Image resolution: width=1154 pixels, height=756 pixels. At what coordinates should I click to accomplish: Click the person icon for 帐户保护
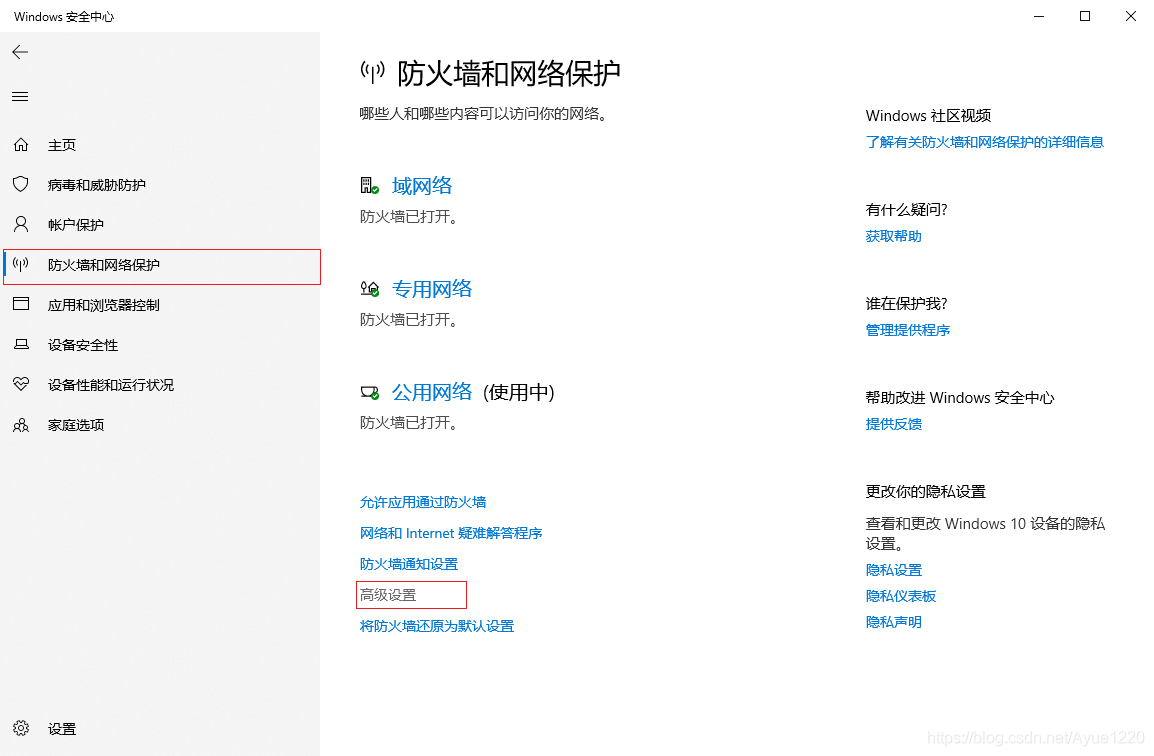click(x=21, y=225)
